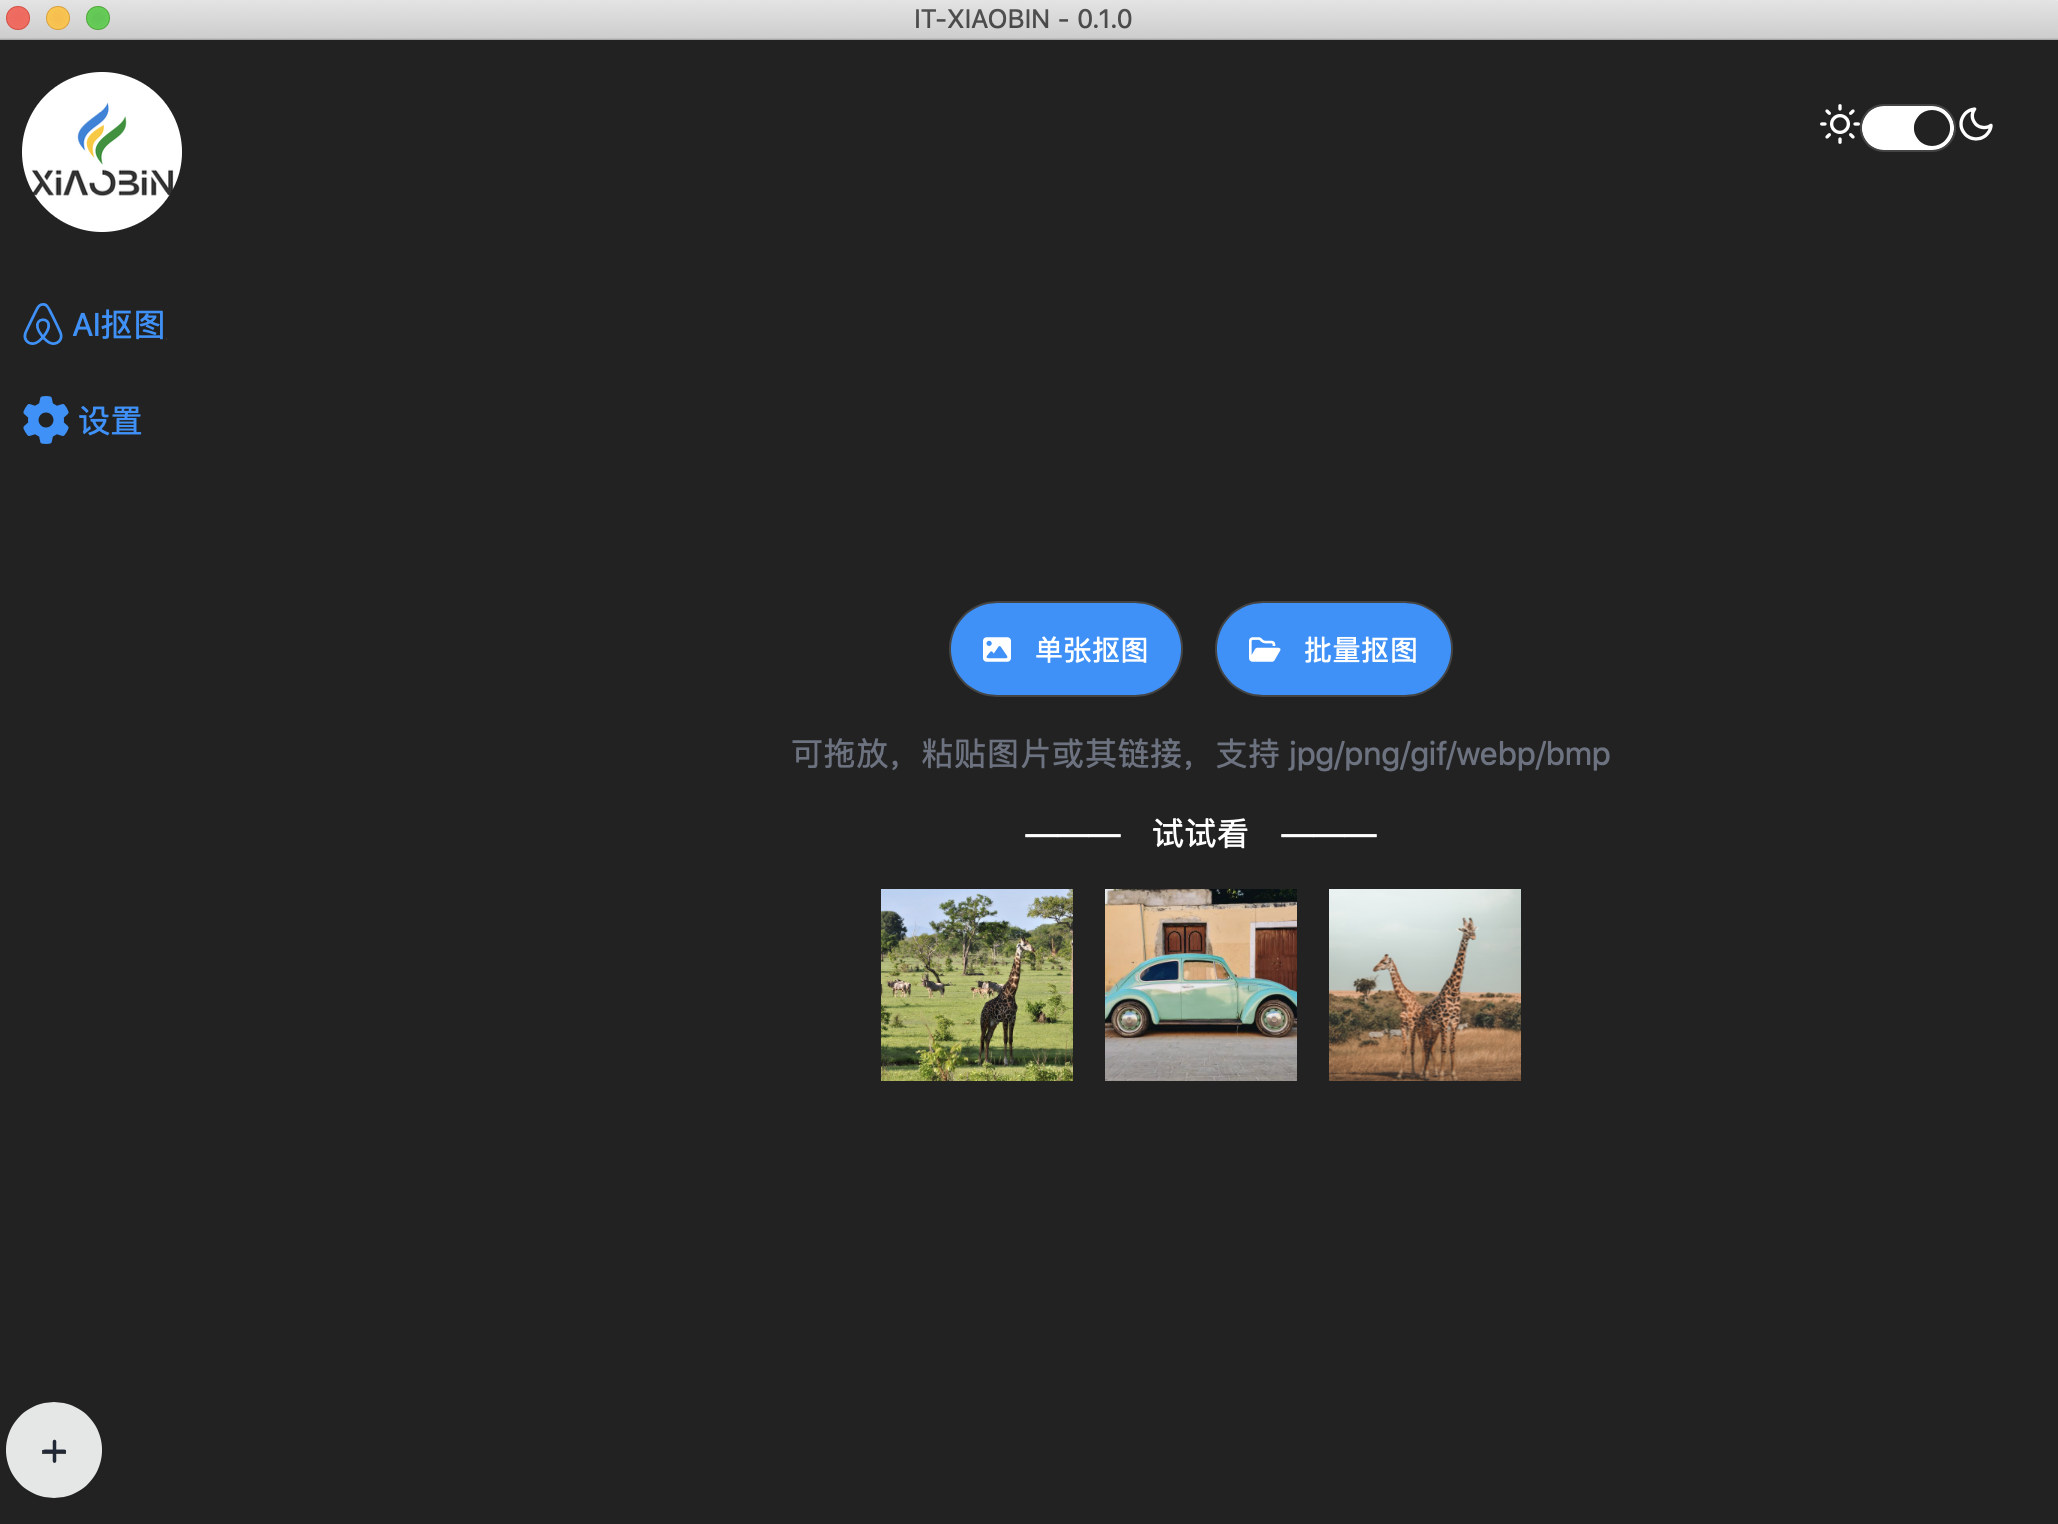Screen dimensions: 2058x1524
Task: Click the image icon in 单张抠图 button
Action: tap(997, 650)
